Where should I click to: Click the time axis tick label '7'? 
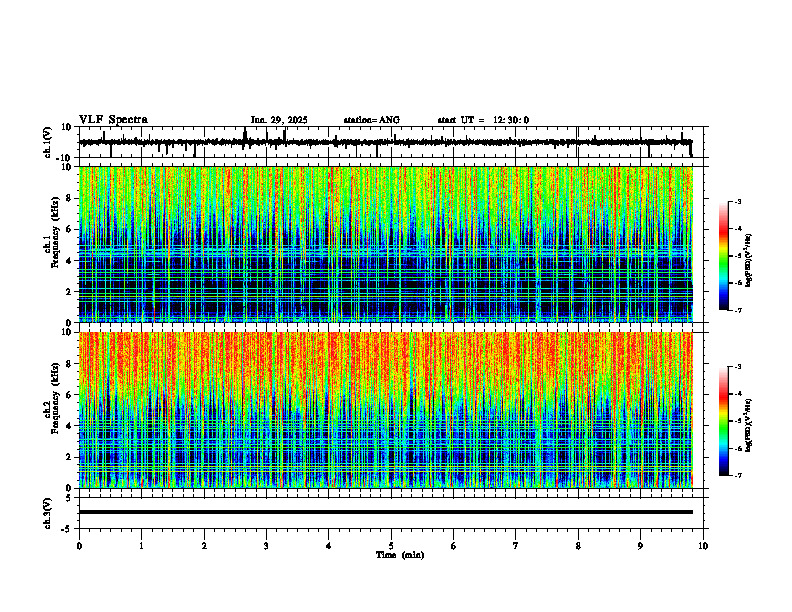pyautogui.click(x=516, y=546)
